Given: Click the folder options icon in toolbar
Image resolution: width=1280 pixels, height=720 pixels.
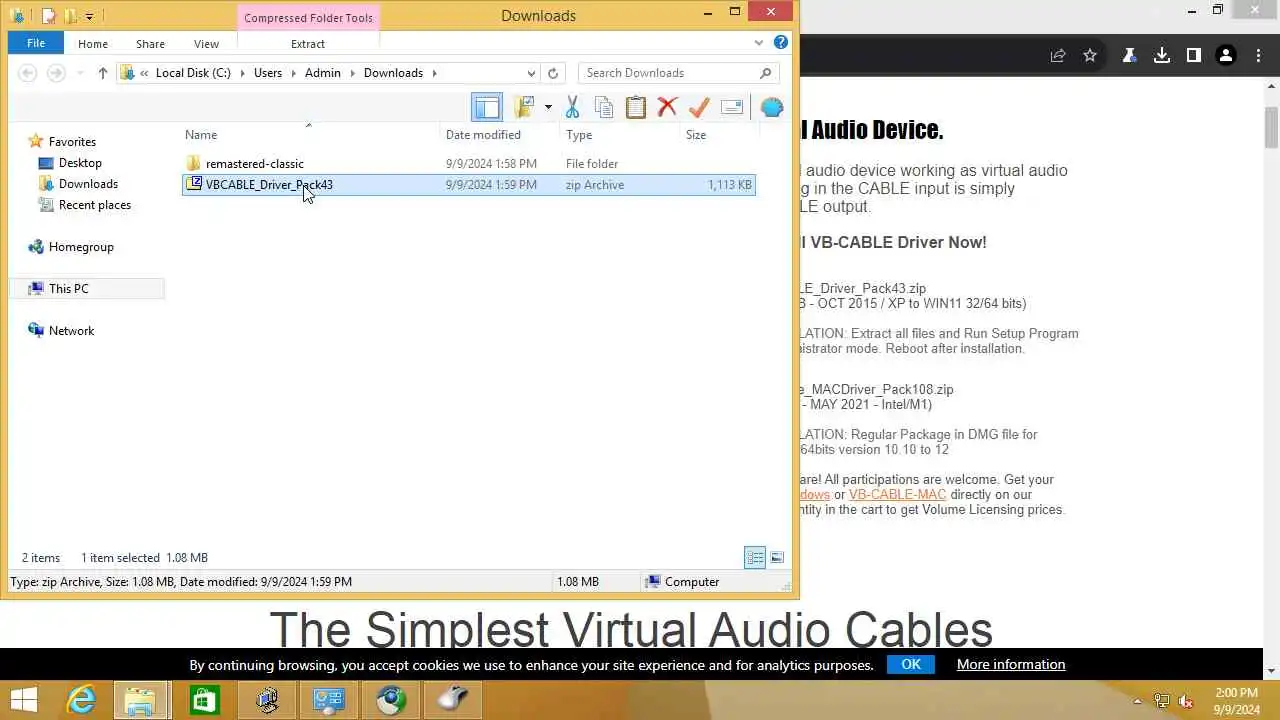Looking at the screenshot, I should coord(525,107).
